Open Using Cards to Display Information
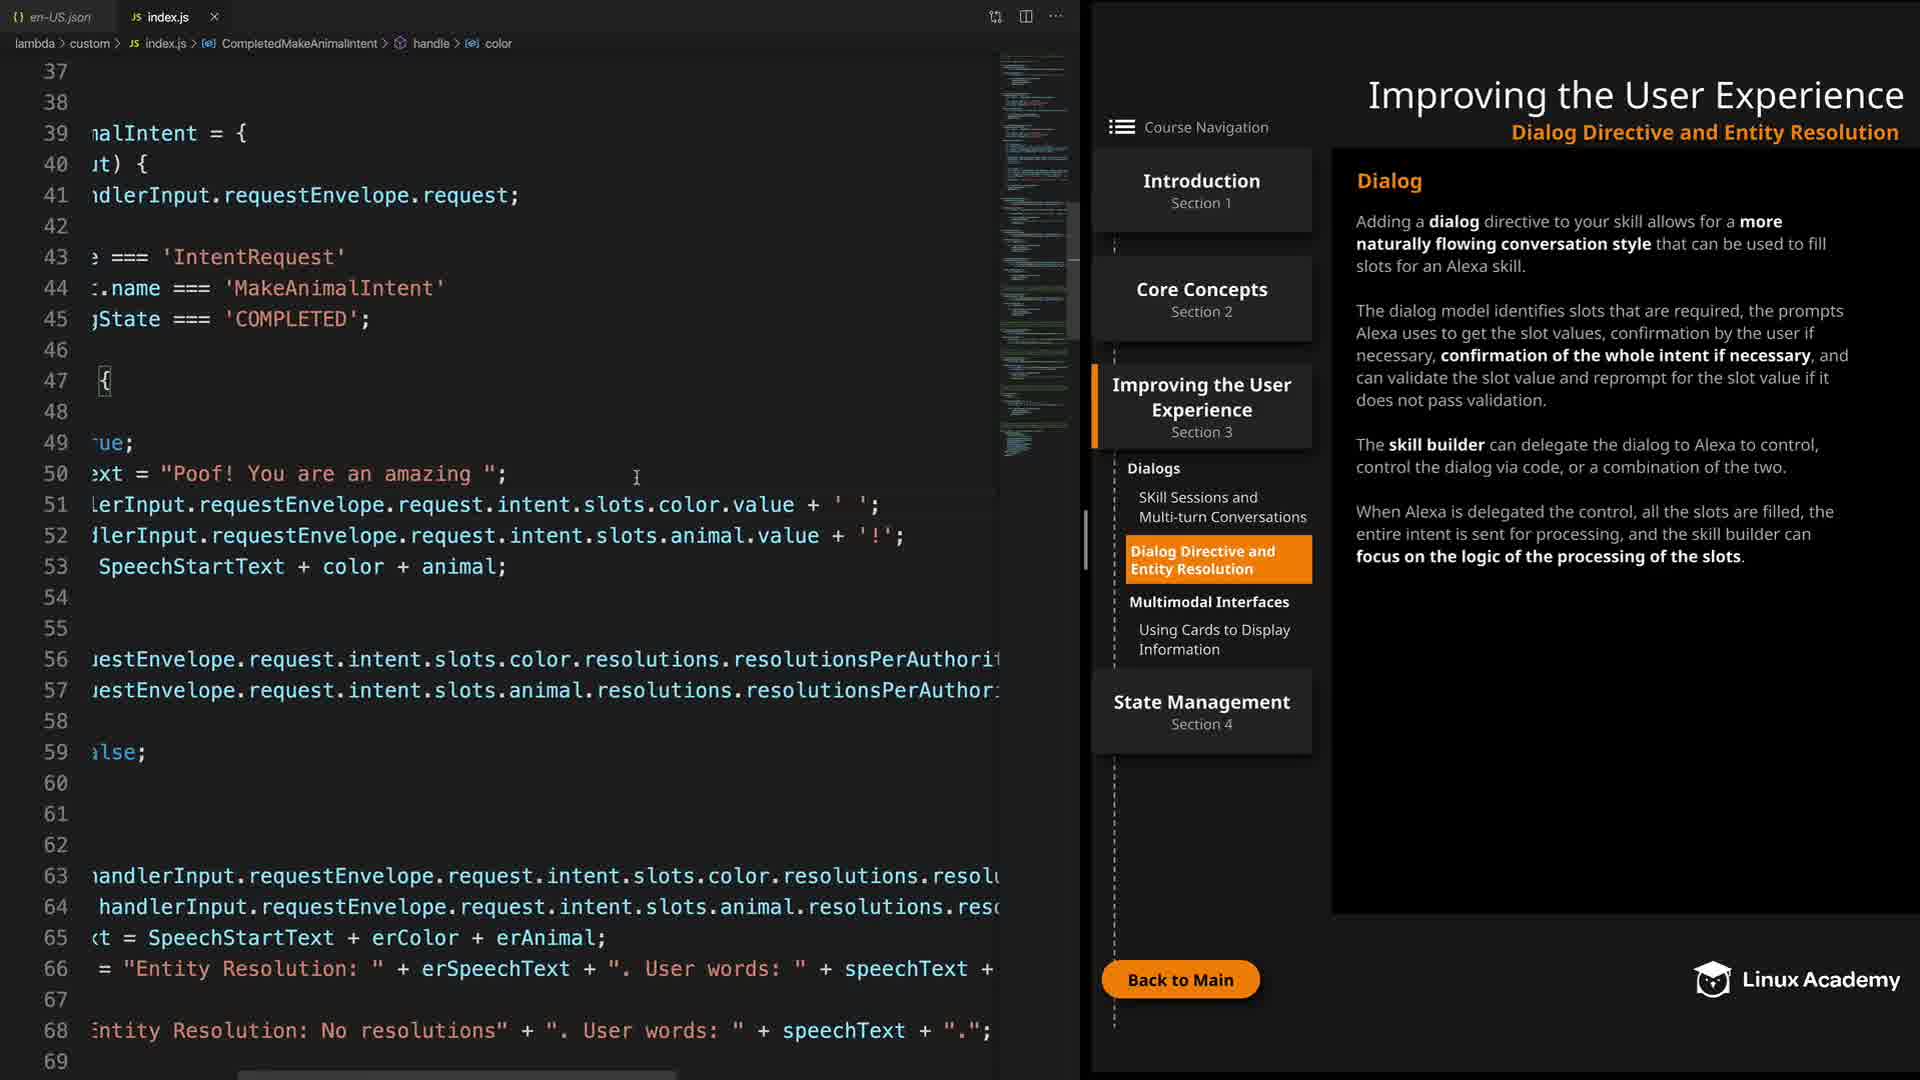This screenshot has height=1080, width=1920. [1213, 640]
